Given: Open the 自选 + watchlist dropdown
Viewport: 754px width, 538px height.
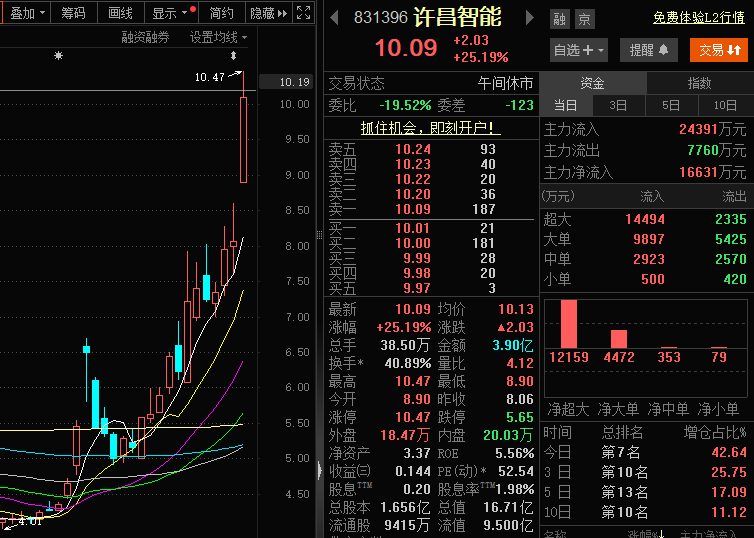Looking at the screenshot, I should [578, 49].
